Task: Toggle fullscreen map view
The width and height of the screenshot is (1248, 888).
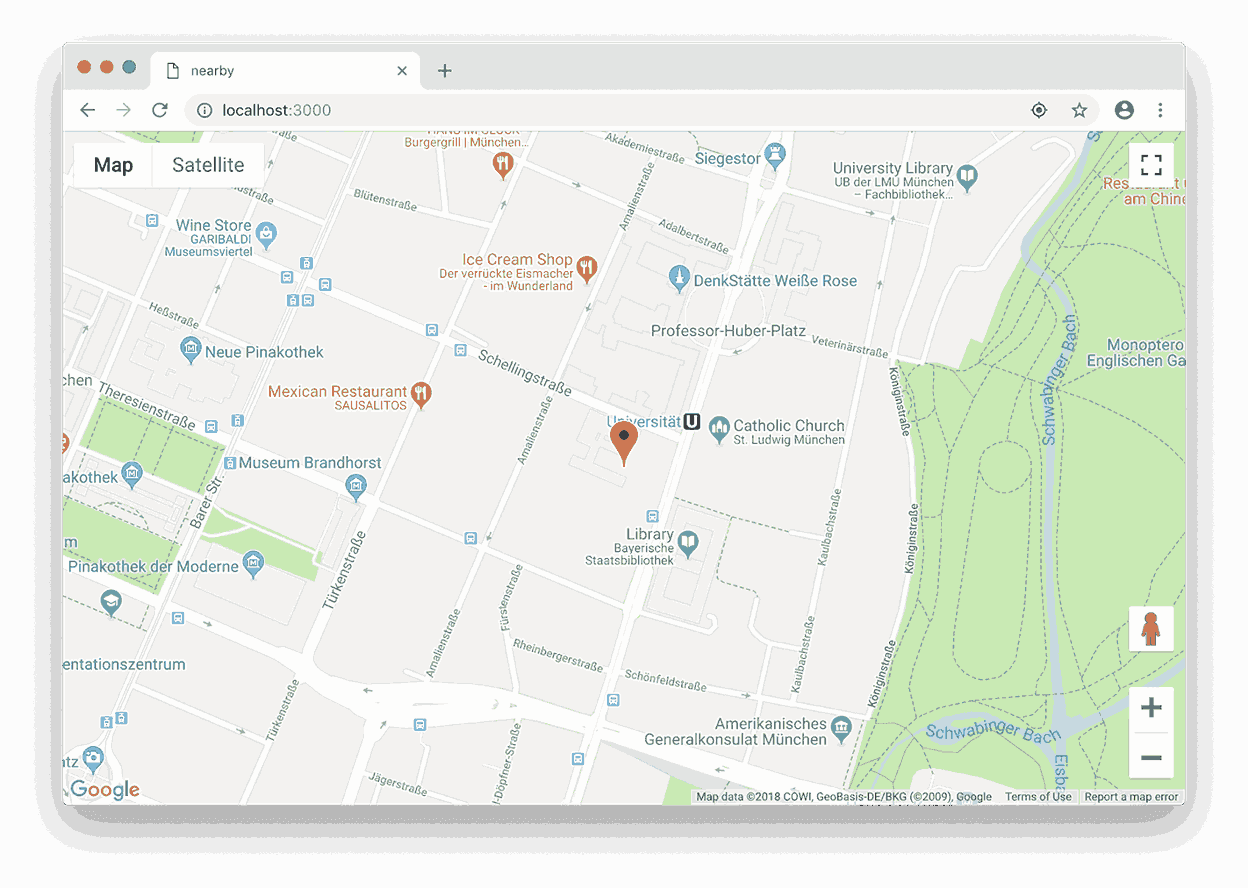Action: (x=1151, y=165)
